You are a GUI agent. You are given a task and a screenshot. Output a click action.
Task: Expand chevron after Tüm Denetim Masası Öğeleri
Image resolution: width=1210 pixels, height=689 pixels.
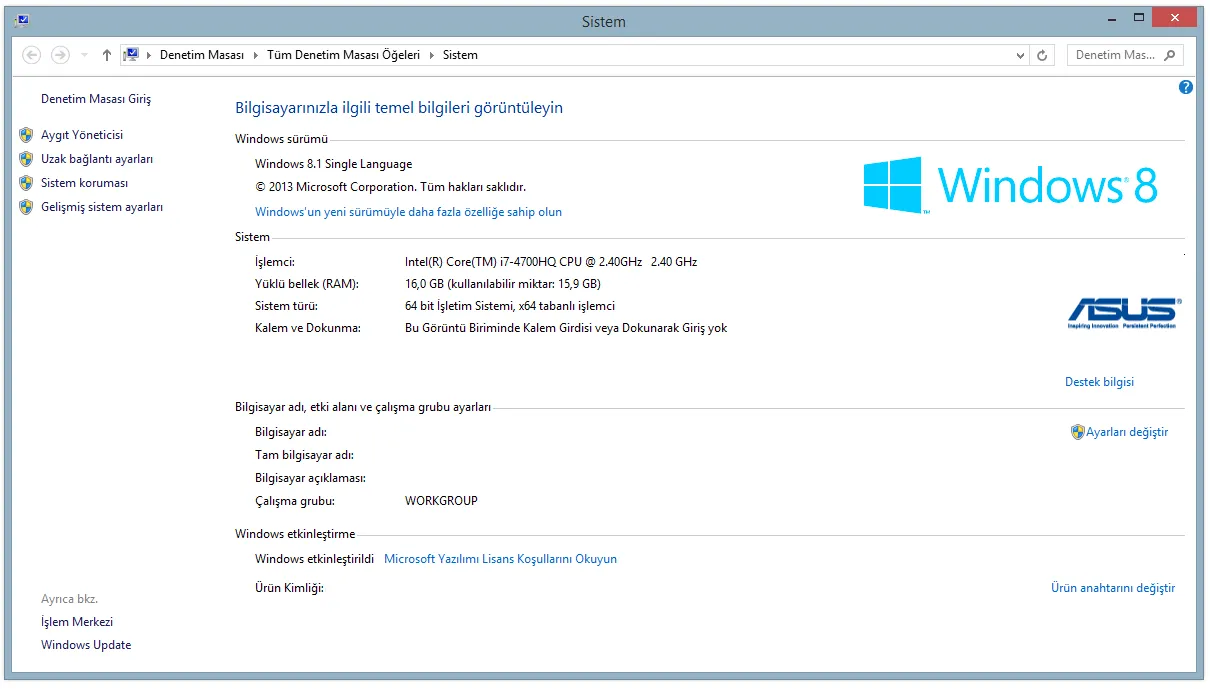432,55
